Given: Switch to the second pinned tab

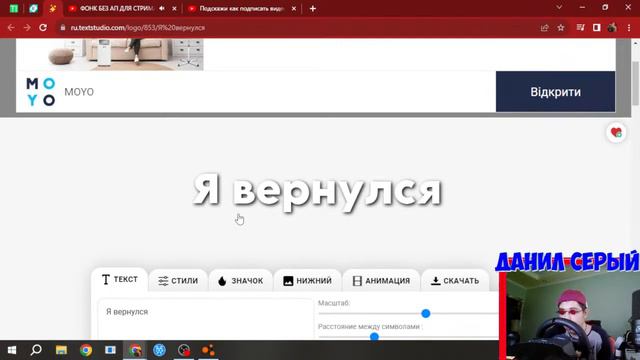Looking at the screenshot, I should pyautogui.click(x=33, y=9).
